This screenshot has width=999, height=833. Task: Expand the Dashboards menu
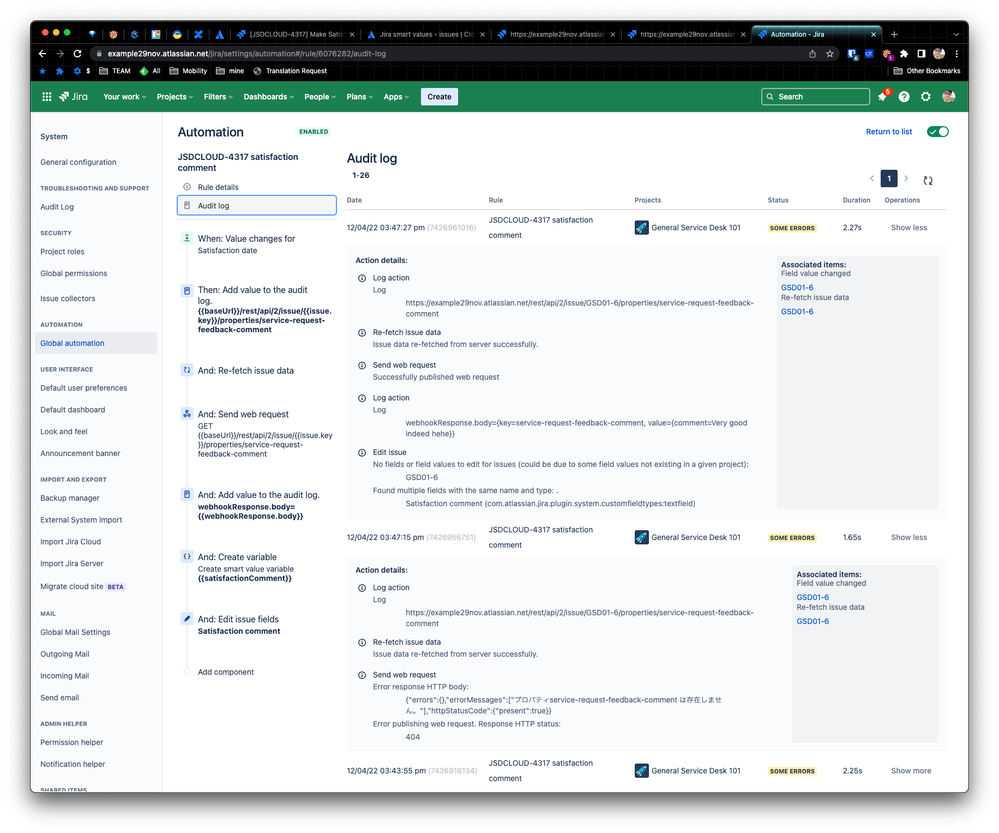click(x=268, y=97)
